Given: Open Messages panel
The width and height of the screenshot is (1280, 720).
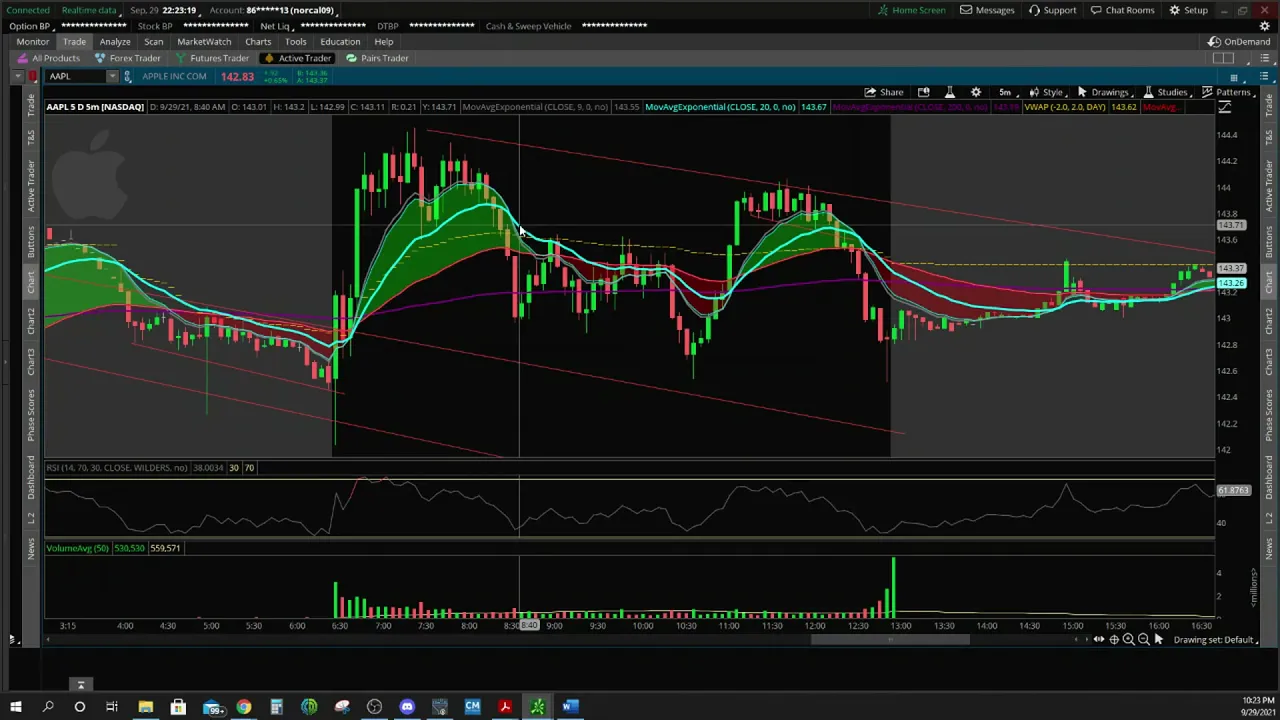Looking at the screenshot, I should click(x=987, y=10).
